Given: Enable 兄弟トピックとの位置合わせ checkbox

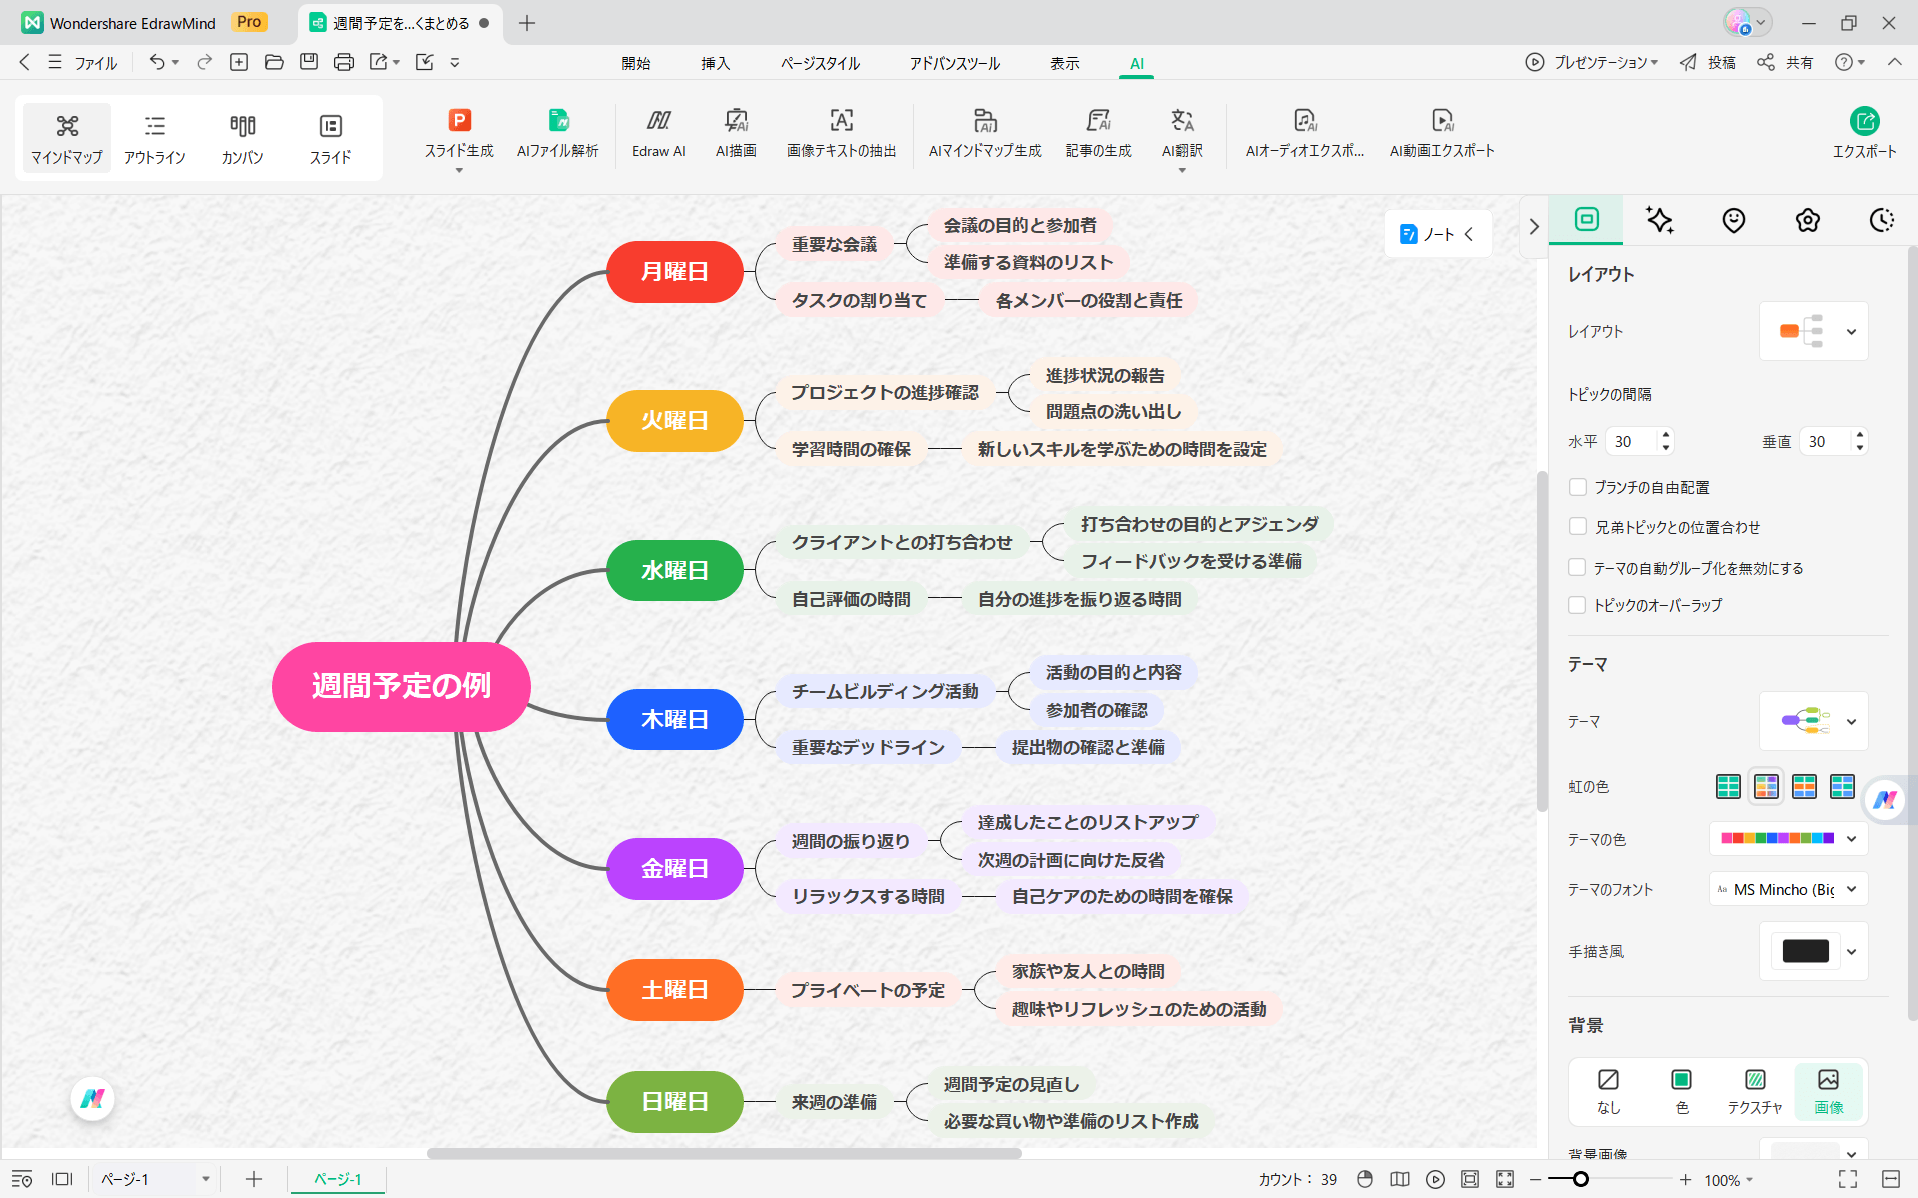Looking at the screenshot, I should 1578,527.
